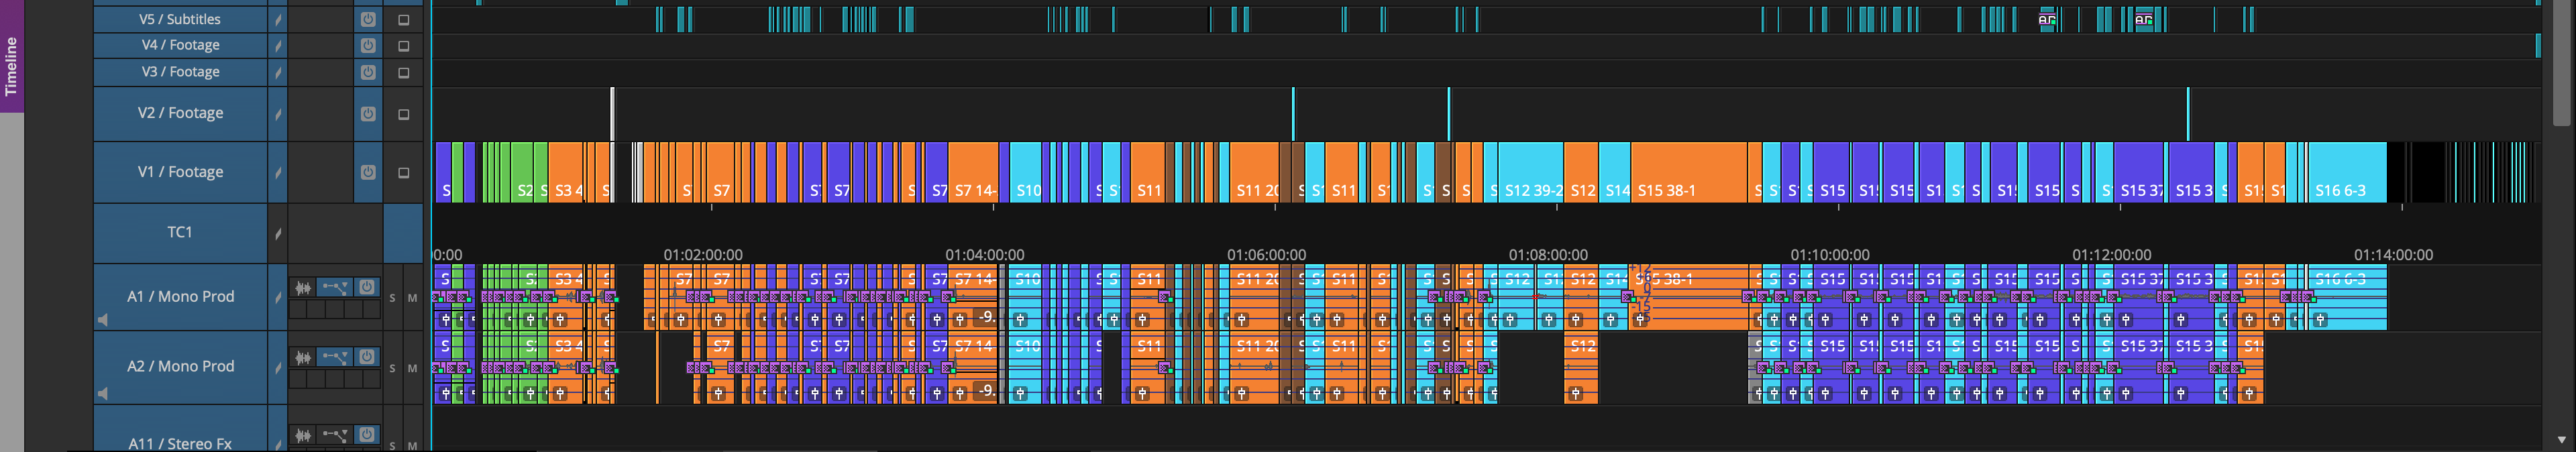Select the S16 6-3 clip on V1
The height and width of the screenshot is (452, 2576).
2347,172
